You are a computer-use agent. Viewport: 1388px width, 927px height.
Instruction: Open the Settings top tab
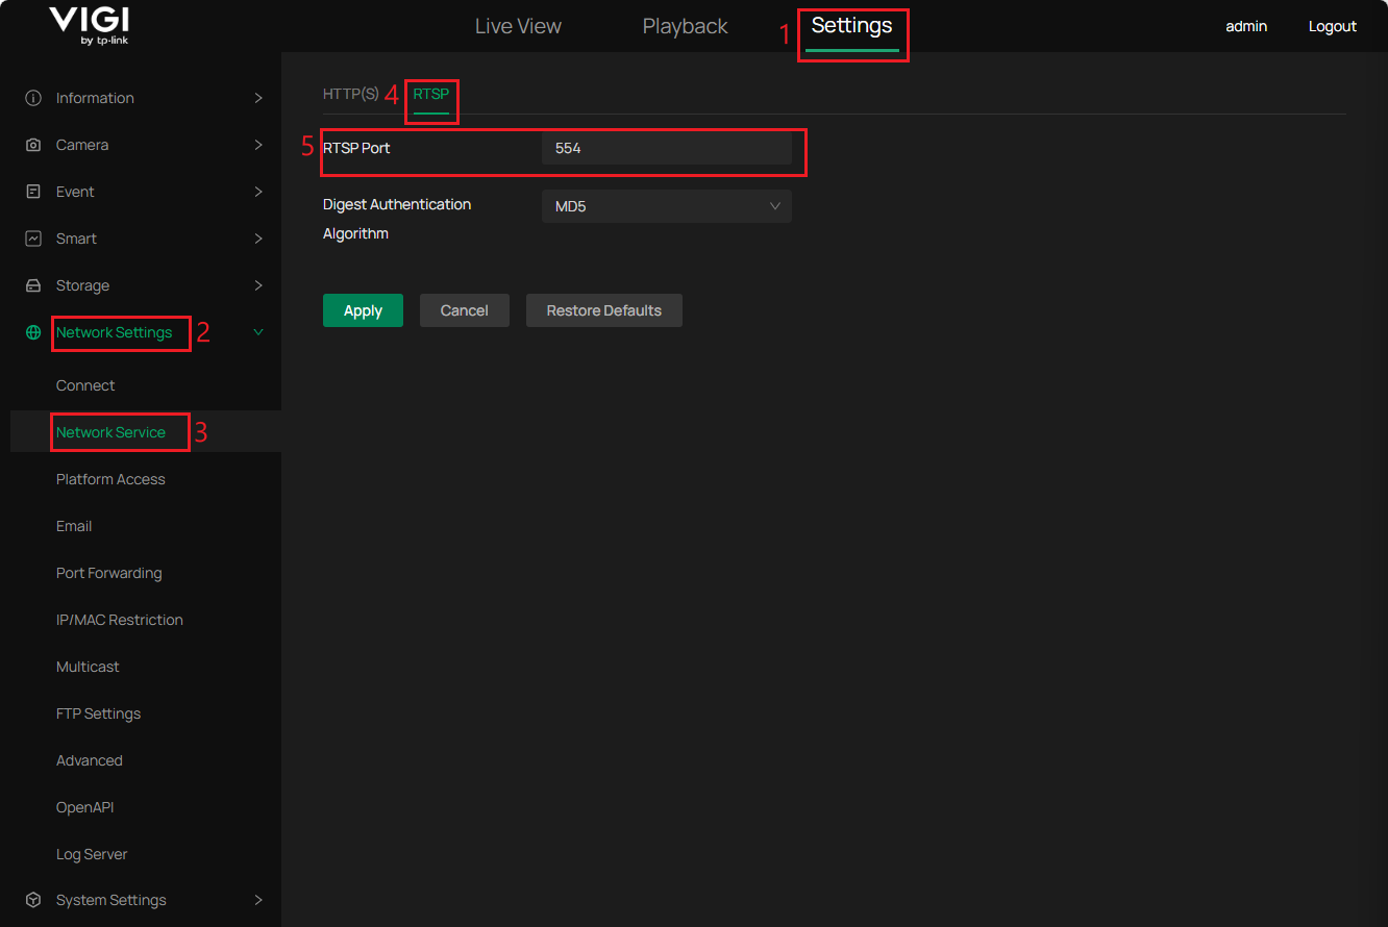[x=852, y=26]
